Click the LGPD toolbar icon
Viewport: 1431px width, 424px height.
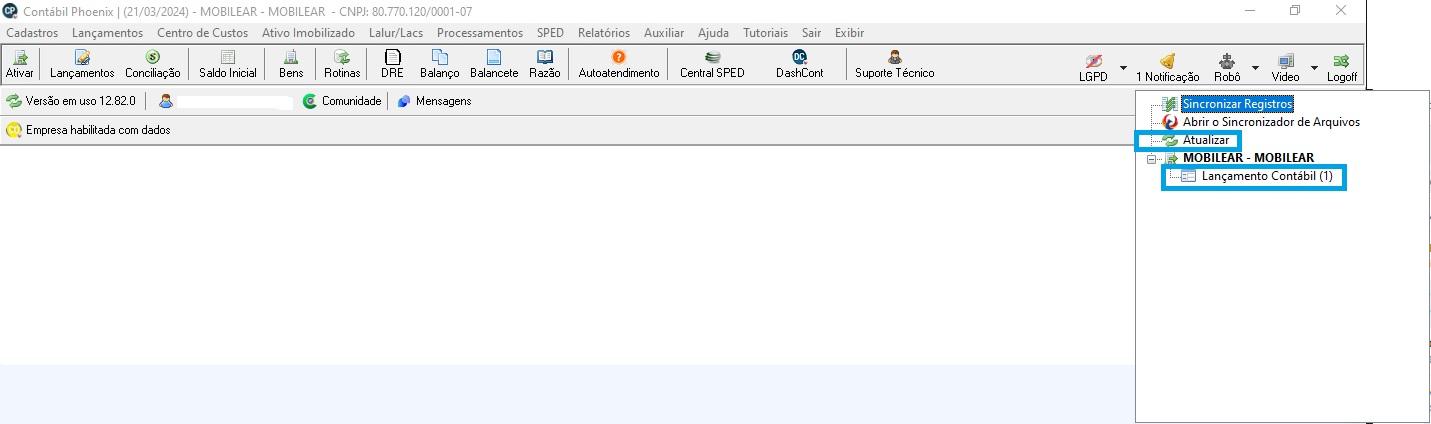pos(1093,68)
